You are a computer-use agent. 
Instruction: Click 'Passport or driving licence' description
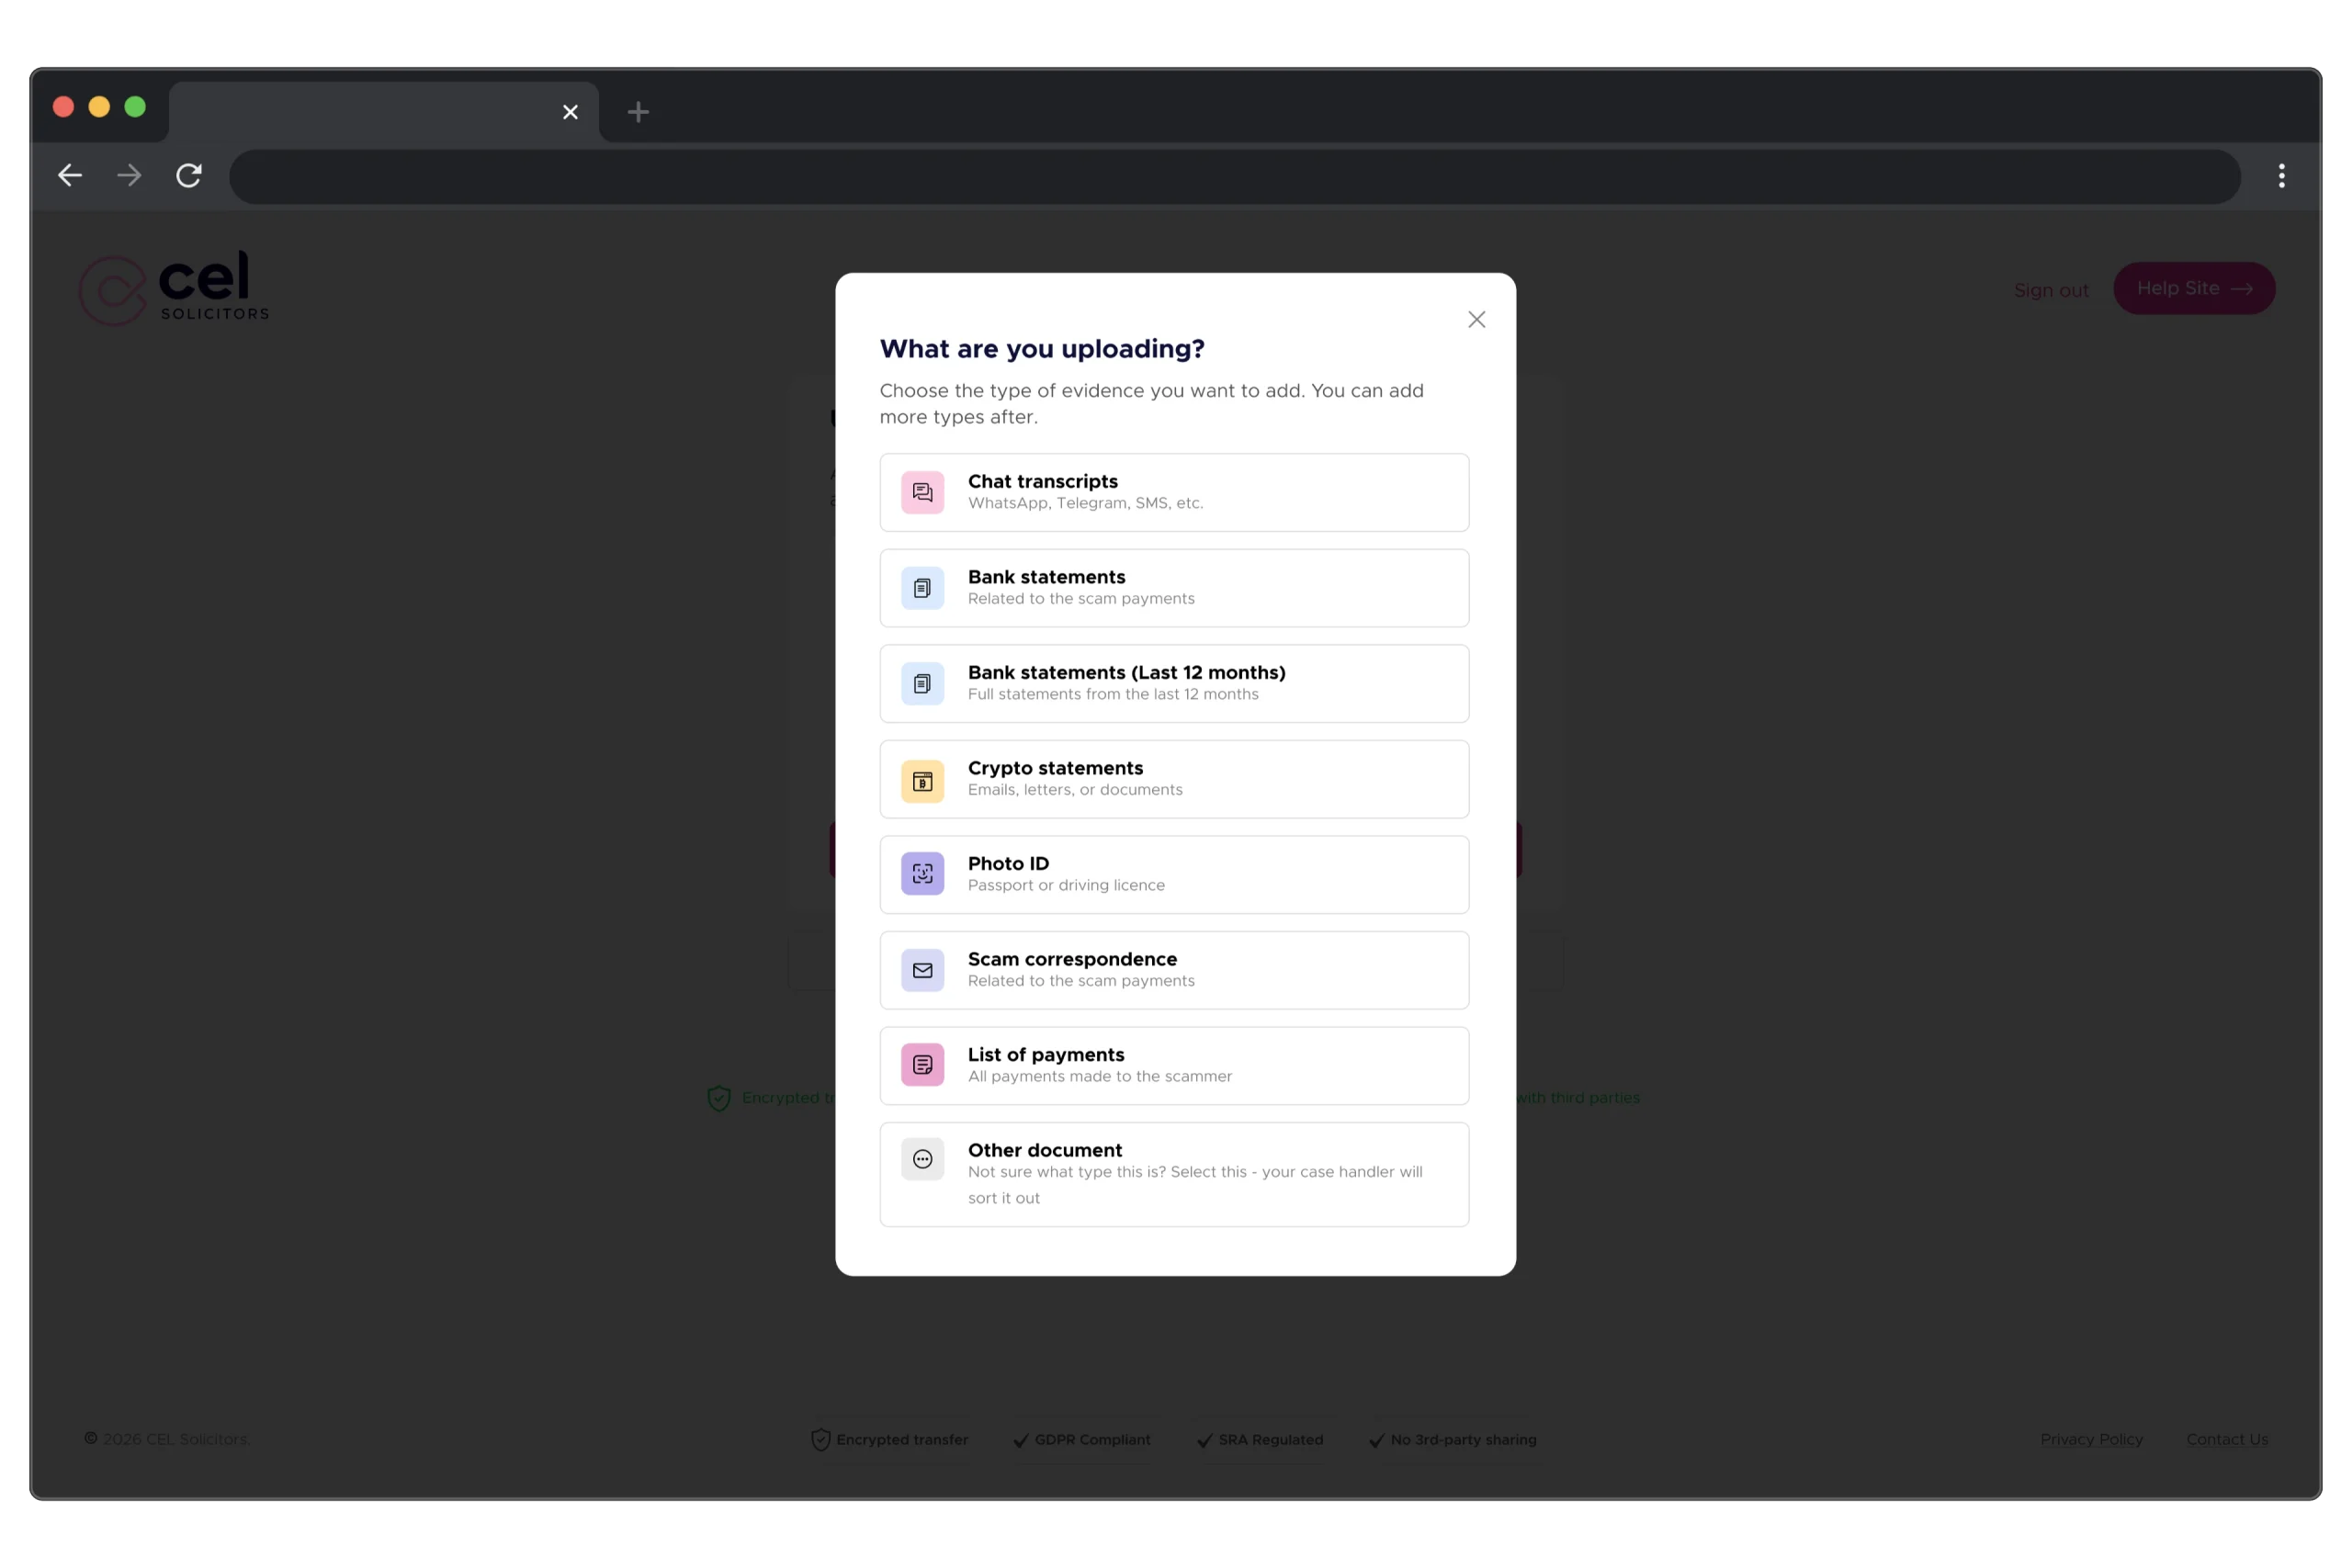coord(1066,885)
